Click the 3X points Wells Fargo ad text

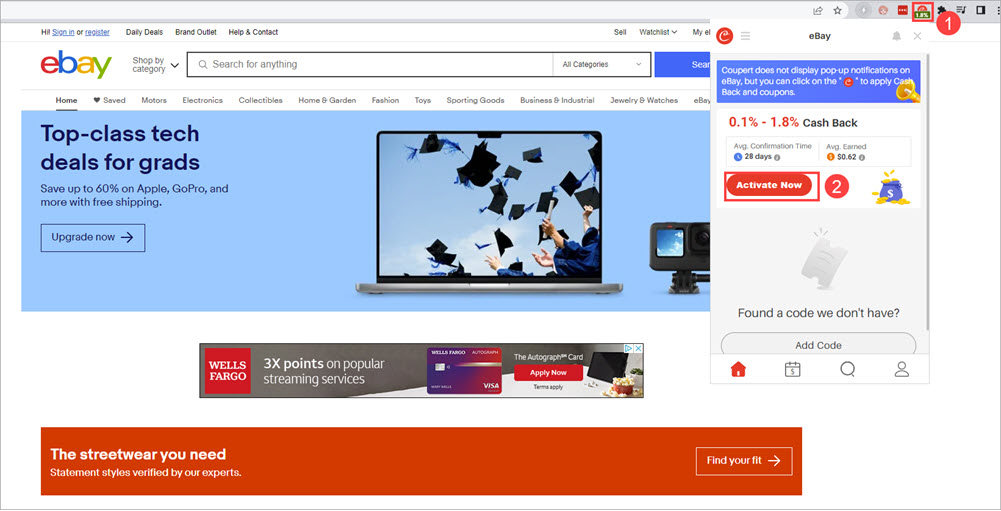[x=324, y=371]
